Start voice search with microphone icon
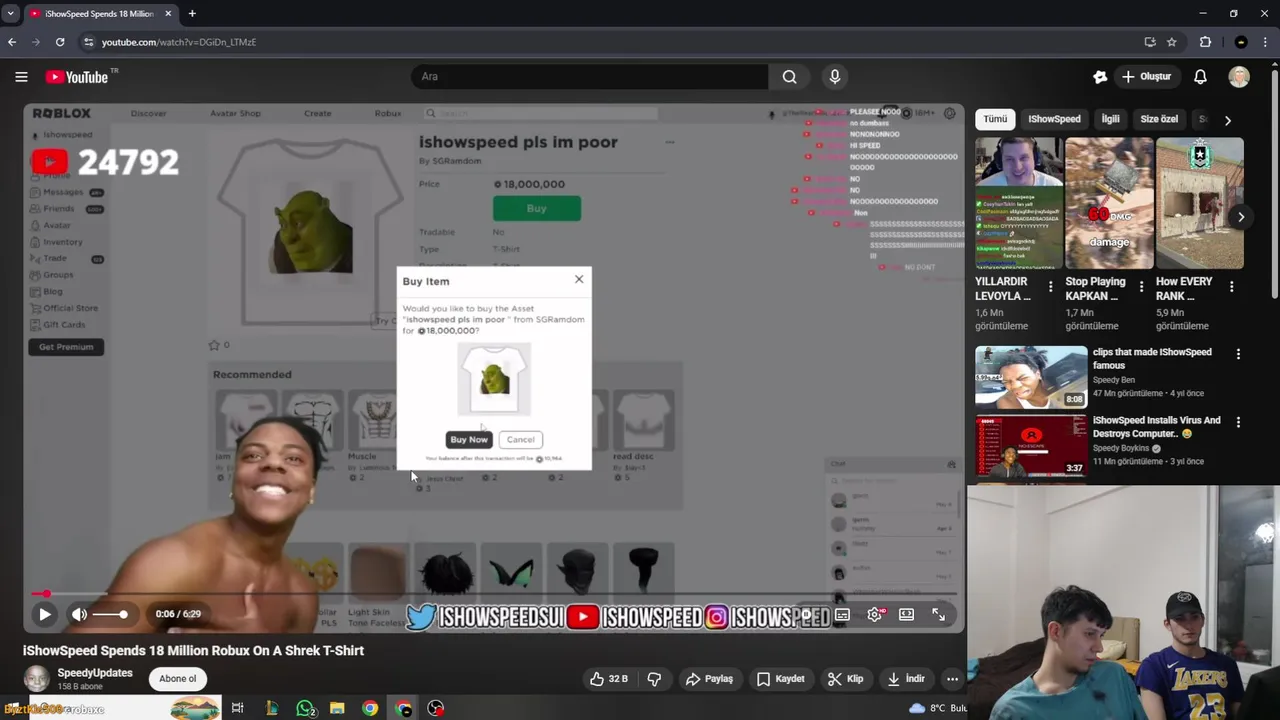This screenshot has width=1280, height=720. pyautogui.click(x=835, y=77)
